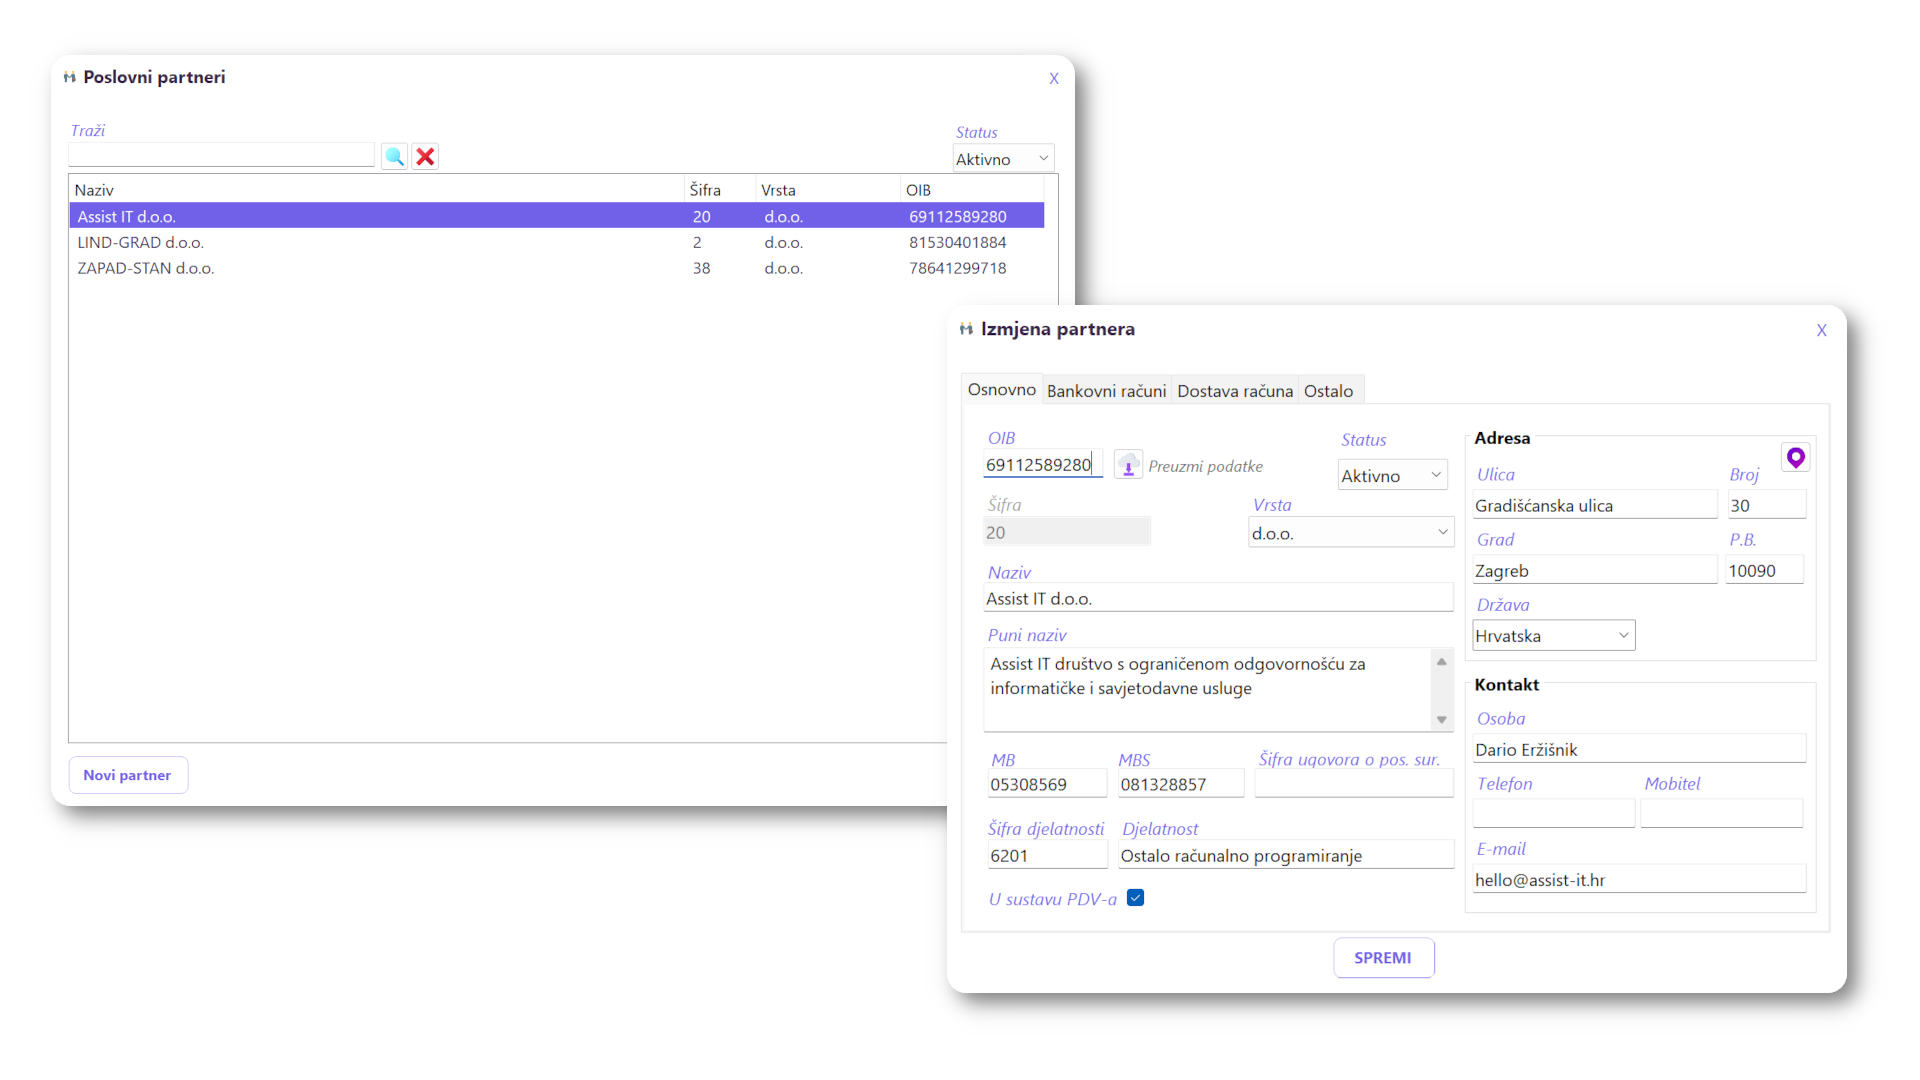Screen dimensions: 1920x1080
Task: Close the Poslovni partneri window
Action: coord(1053,79)
